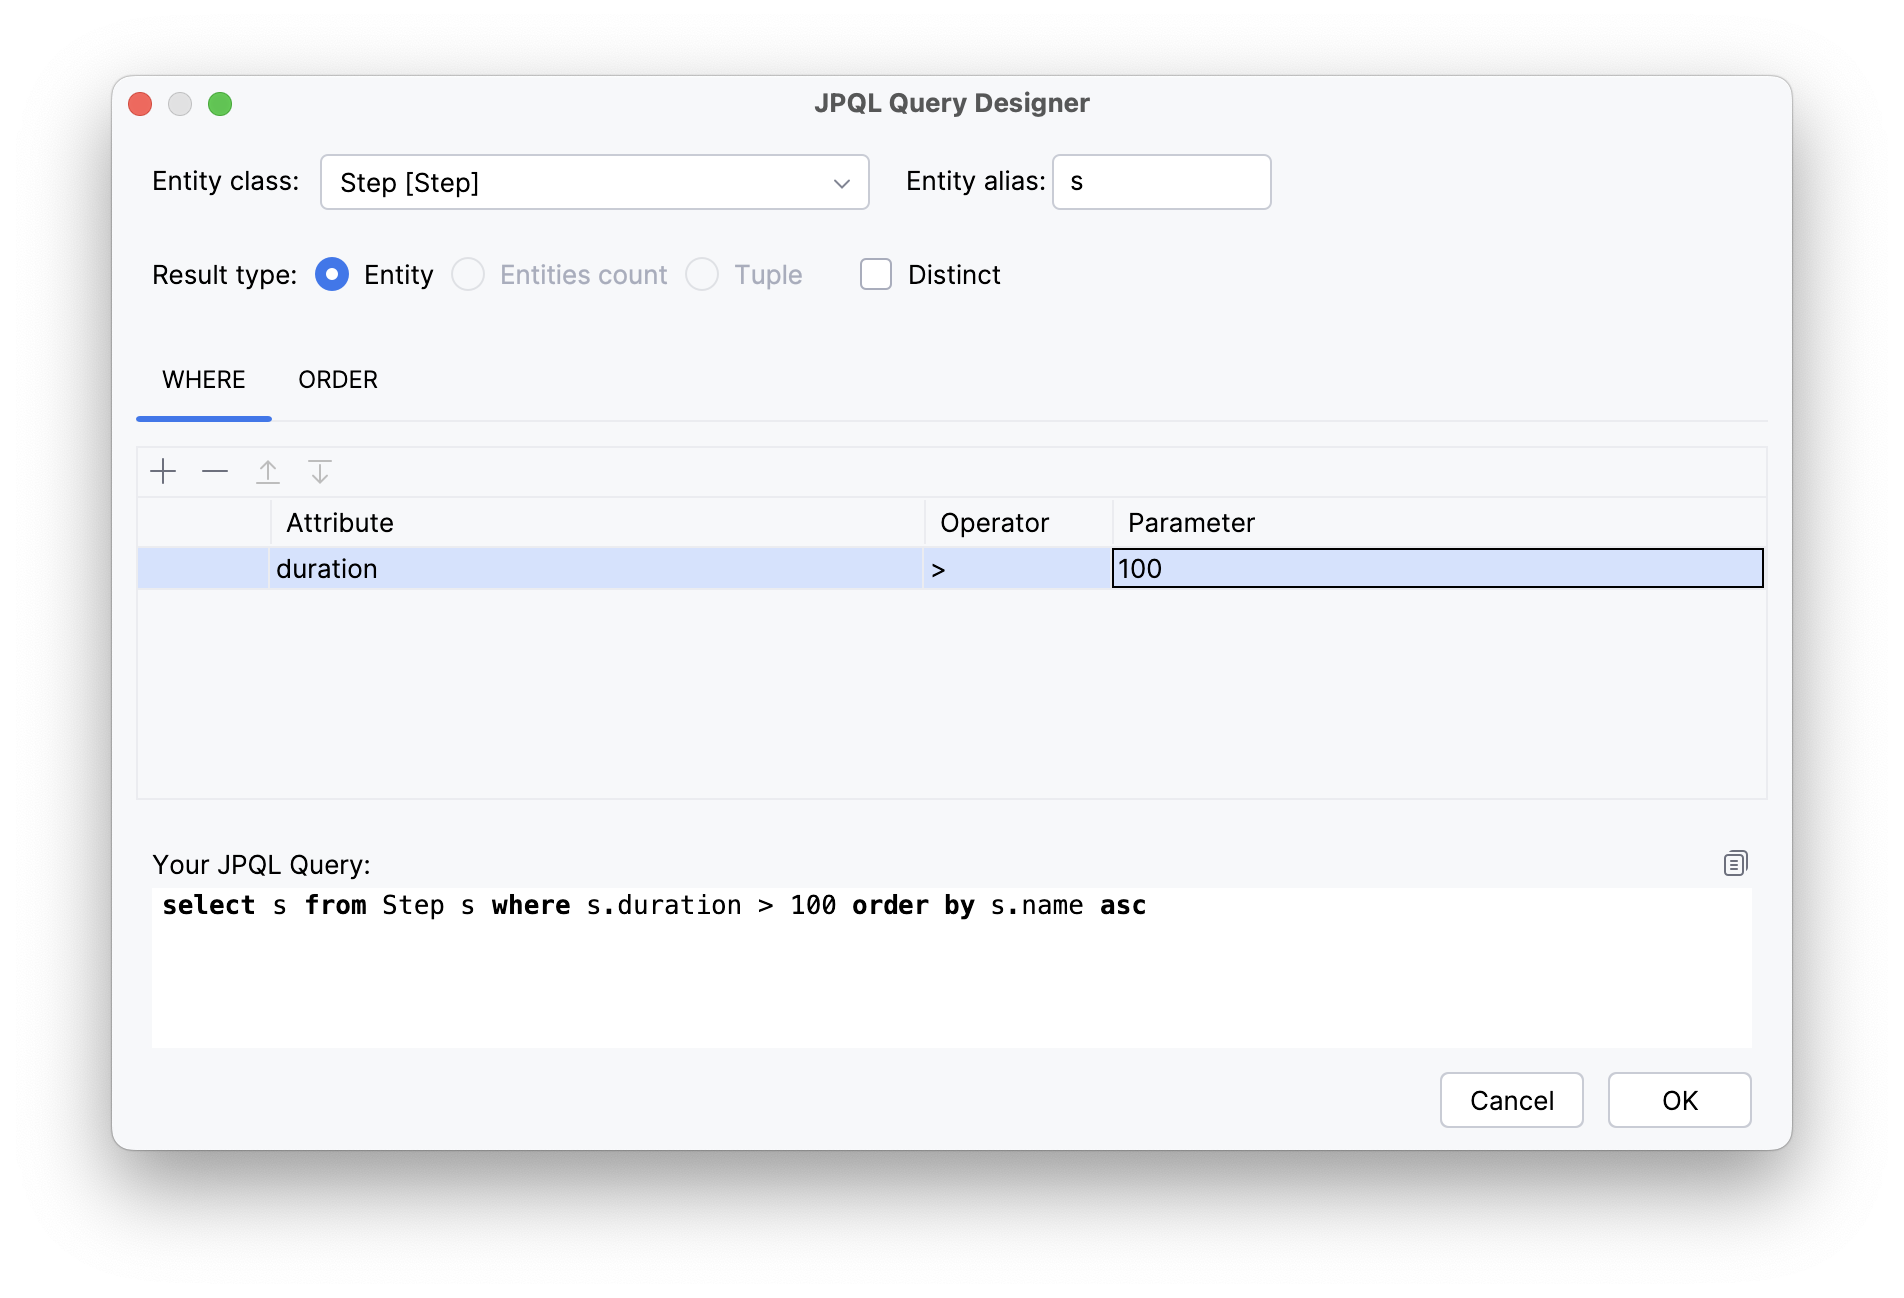Click the Entity alias text field

[1161, 182]
